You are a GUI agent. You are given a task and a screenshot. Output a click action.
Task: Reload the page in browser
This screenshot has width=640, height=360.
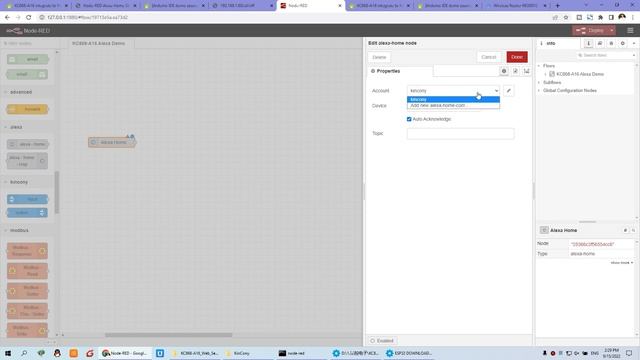coord(29,18)
